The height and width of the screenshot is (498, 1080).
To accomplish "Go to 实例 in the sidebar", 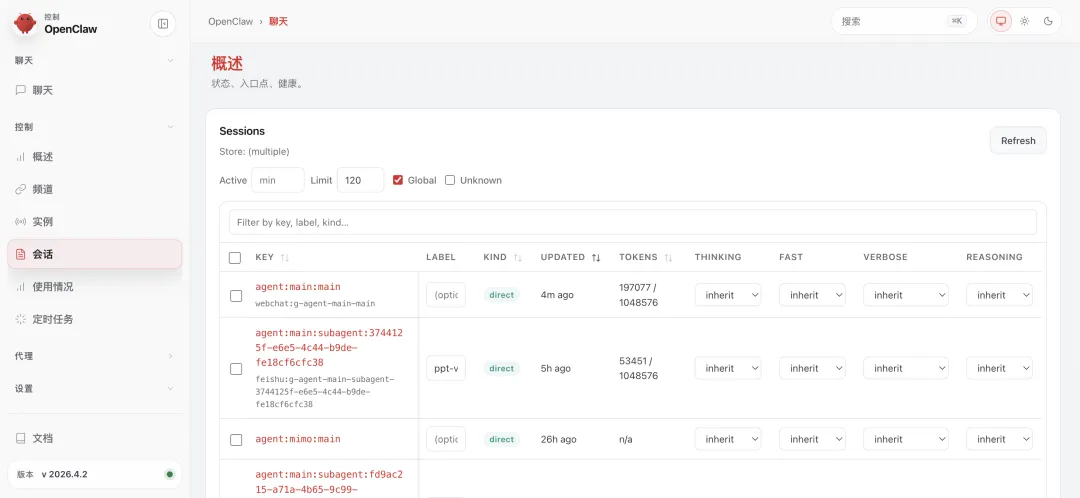I will click(95, 222).
